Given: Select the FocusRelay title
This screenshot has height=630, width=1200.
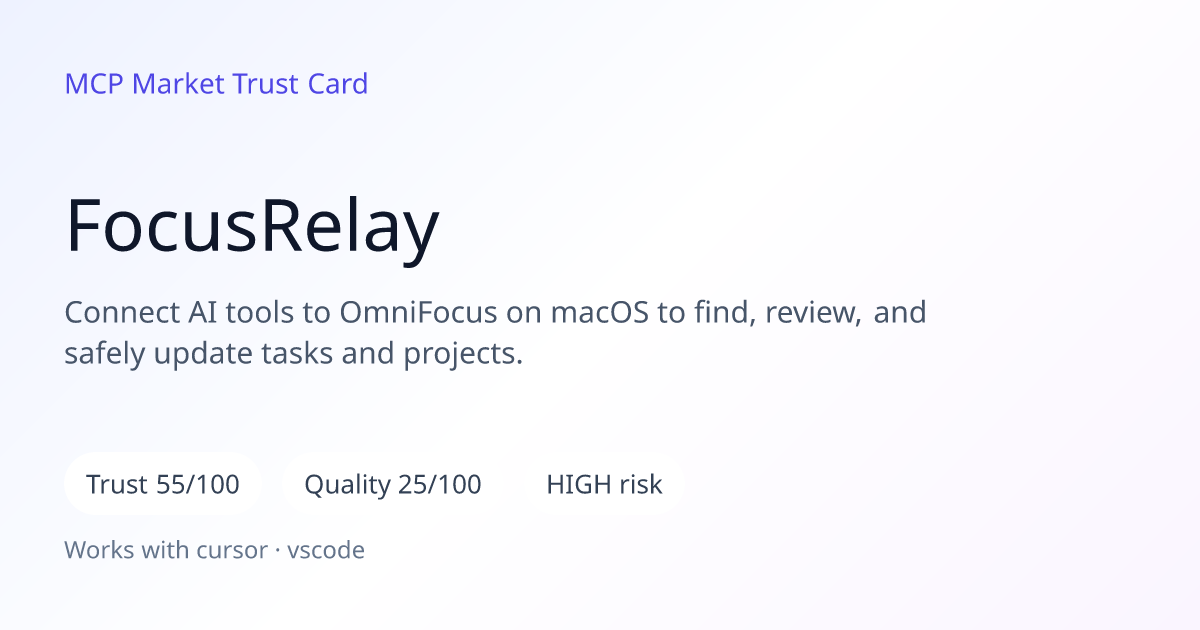Looking at the screenshot, I should (x=252, y=227).
